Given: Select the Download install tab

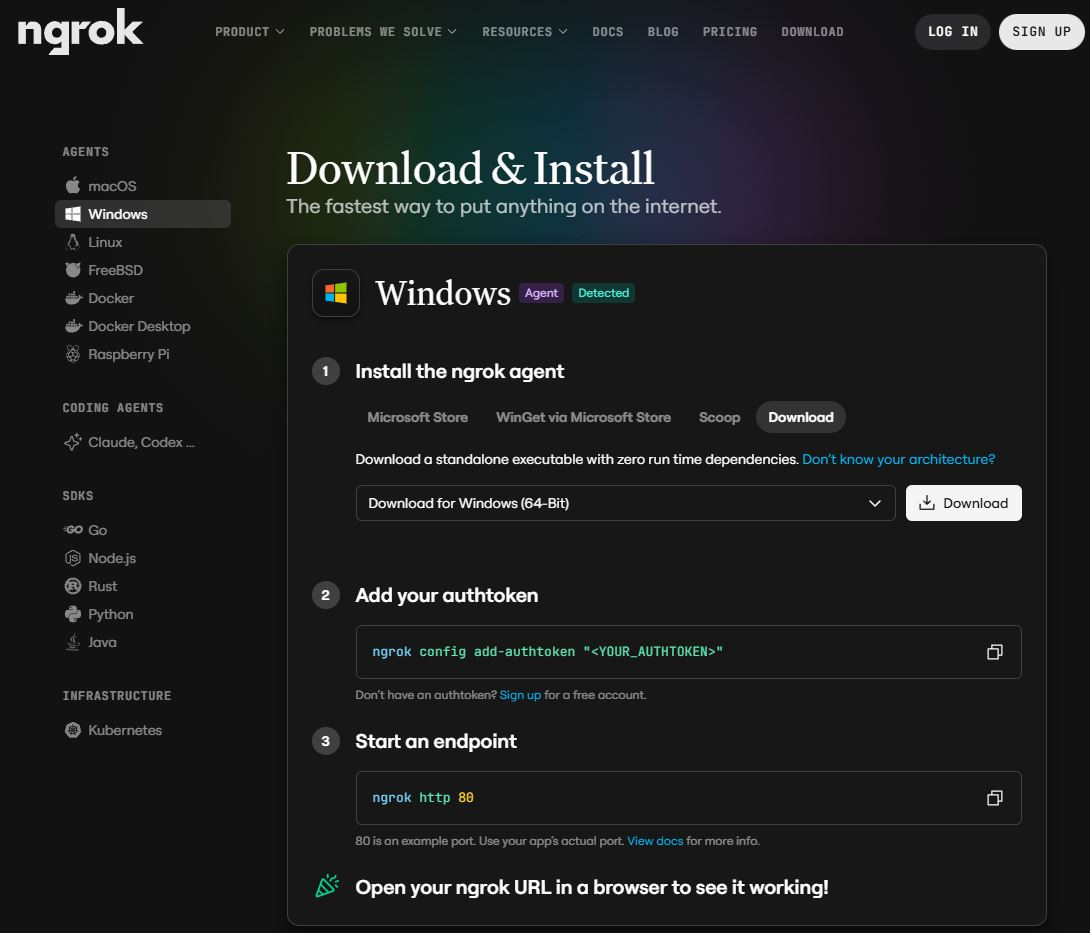Looking at the screenshot, I should (801, 417).
